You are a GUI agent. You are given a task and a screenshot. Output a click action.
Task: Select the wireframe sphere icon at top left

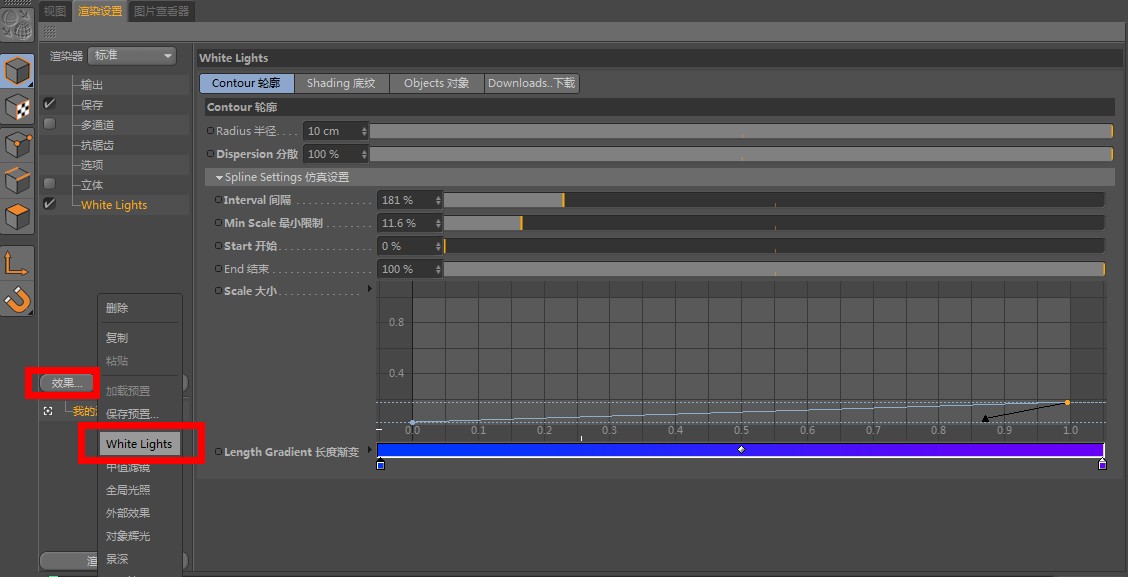click(x=17, y=24)
